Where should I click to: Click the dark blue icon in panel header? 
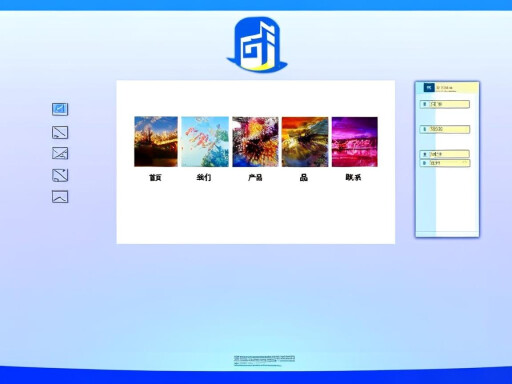[429, 87]
